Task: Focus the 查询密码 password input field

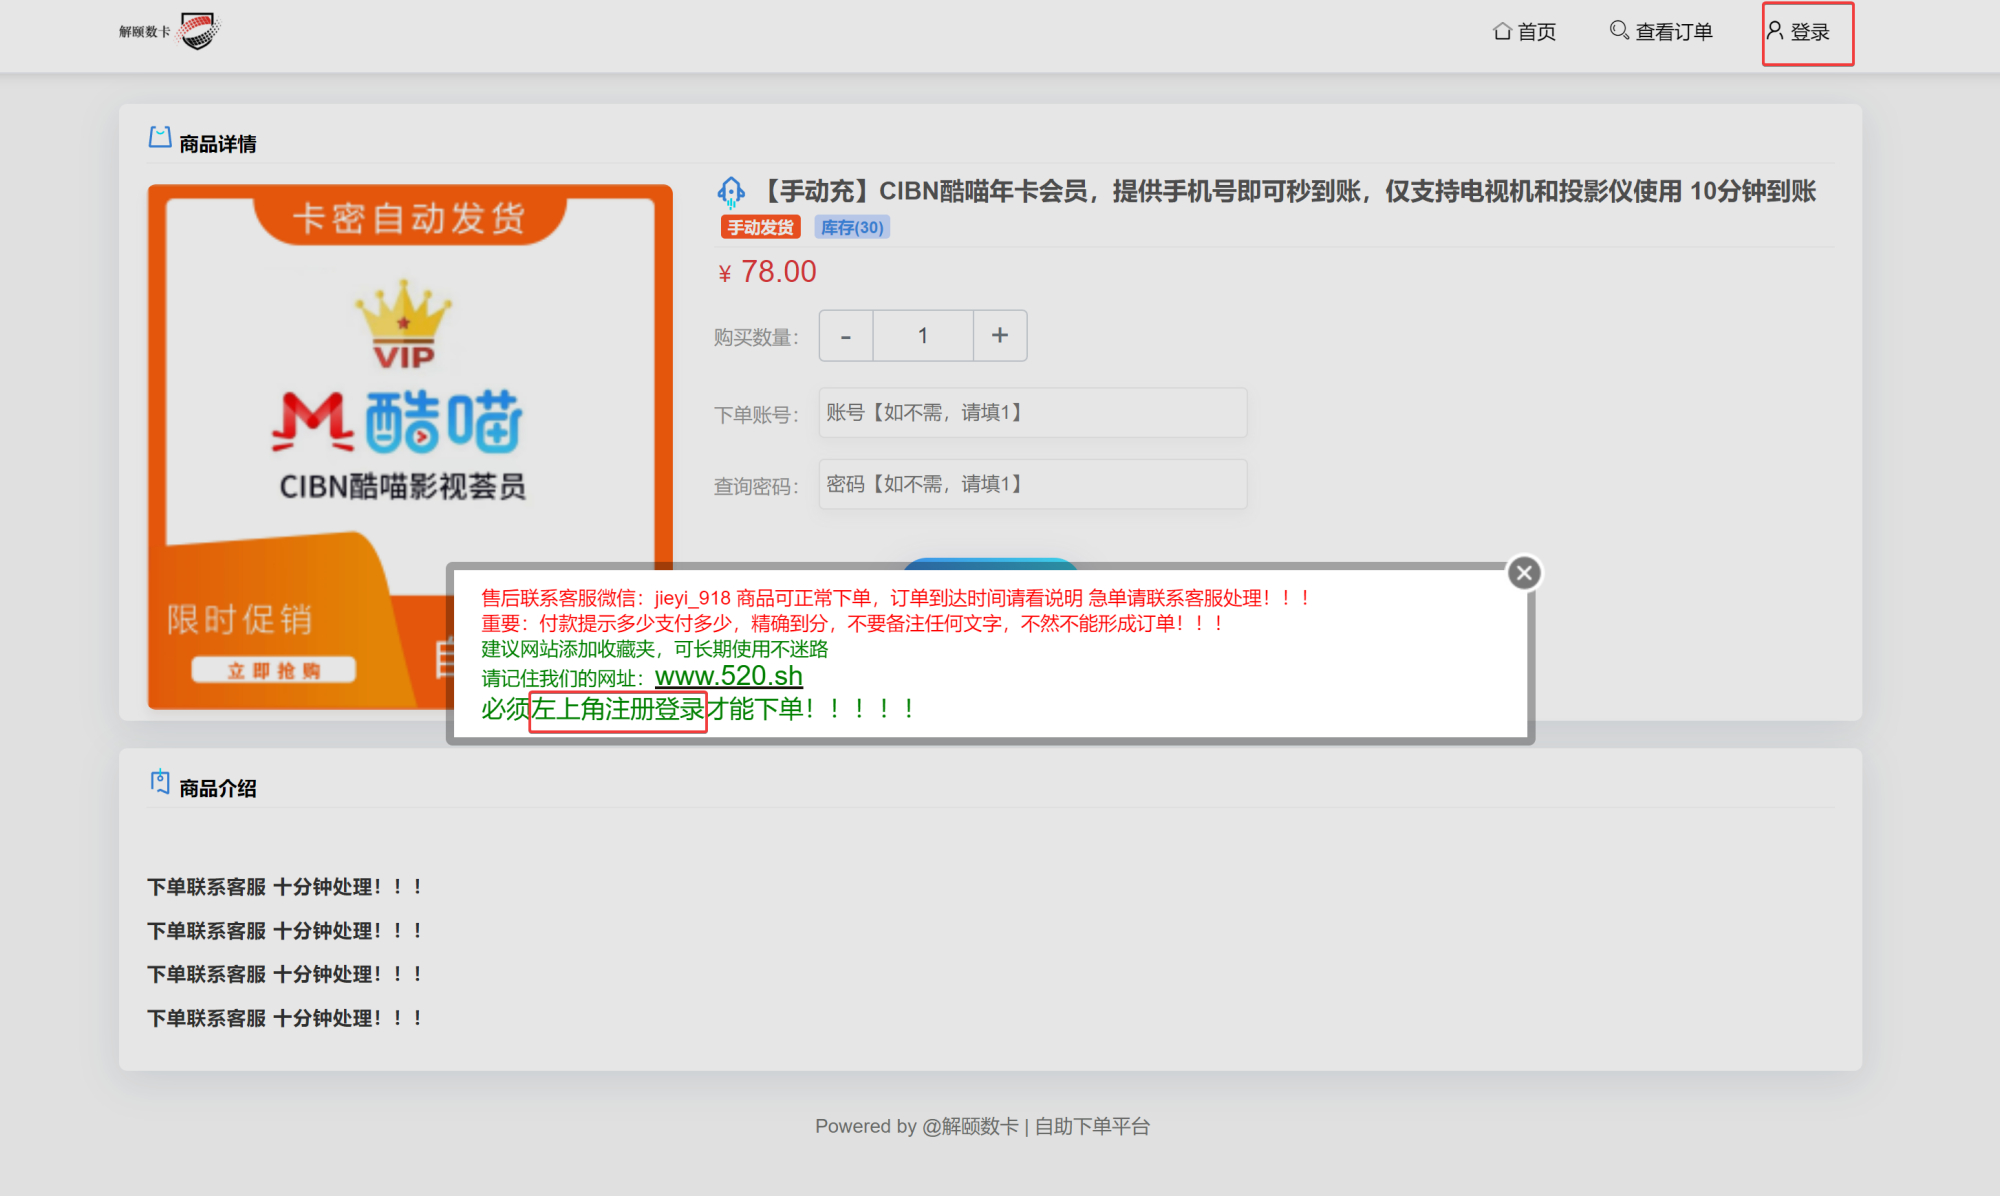Action: 1032,485
